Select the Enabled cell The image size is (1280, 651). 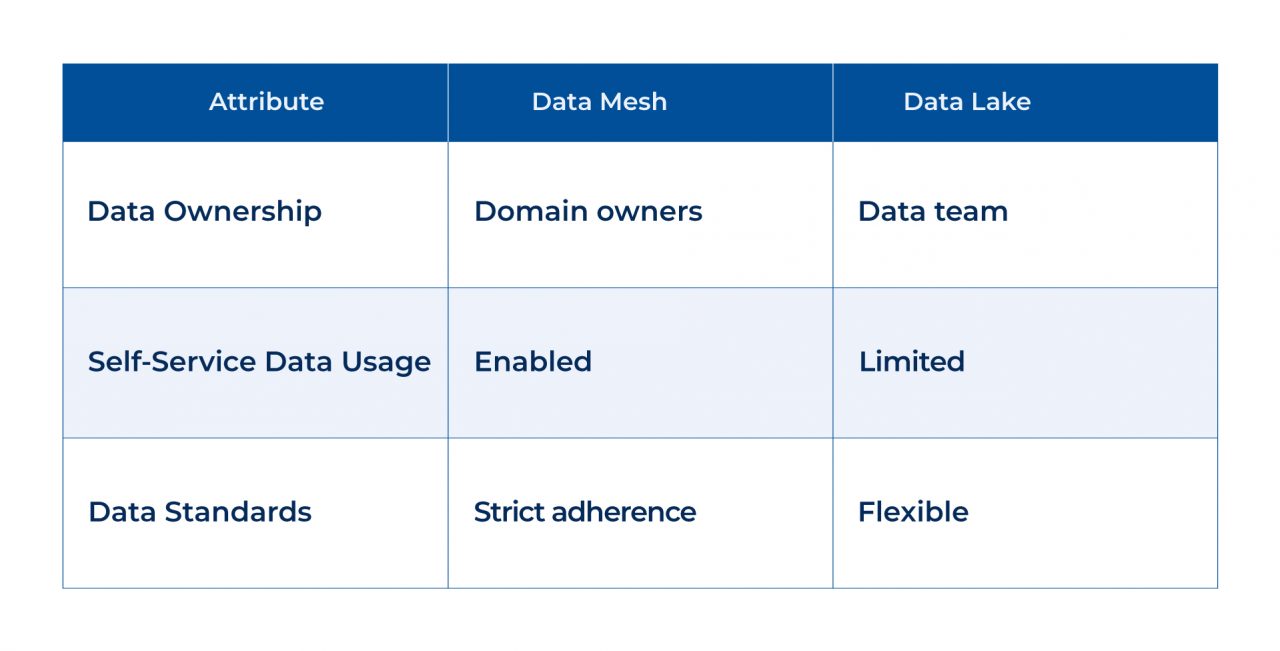click(533, 362)
